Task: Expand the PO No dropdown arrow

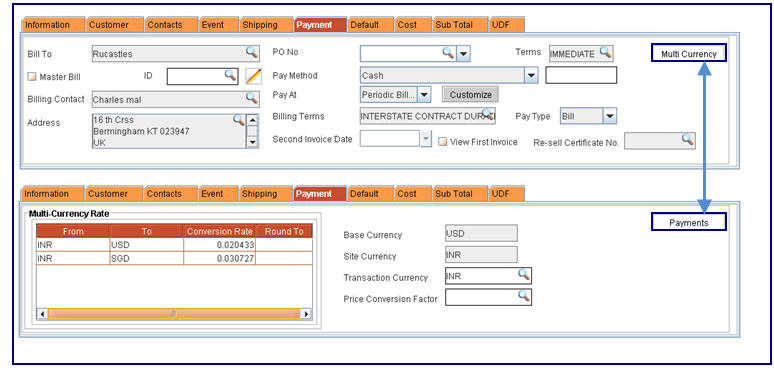Action: (463, 53)
